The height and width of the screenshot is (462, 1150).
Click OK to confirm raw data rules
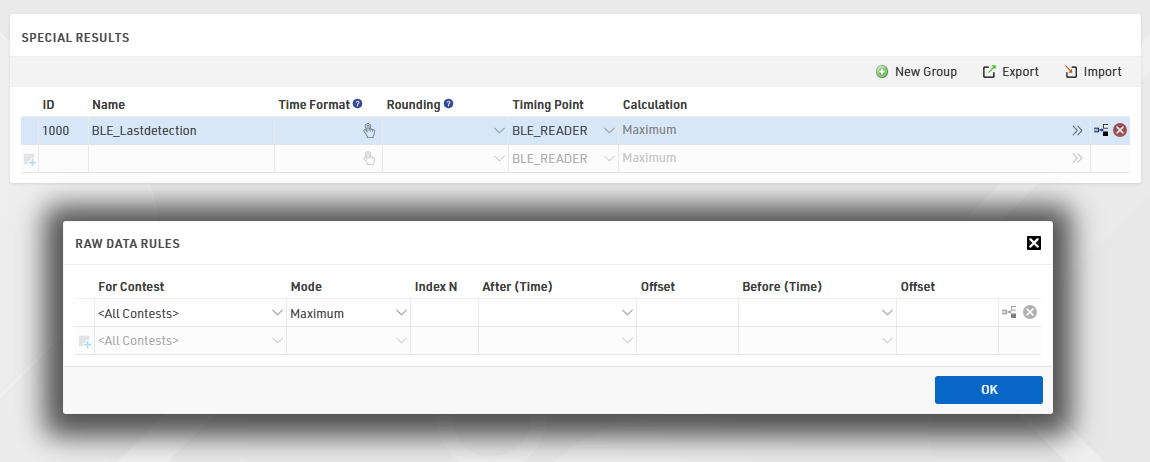coord(988,390)
